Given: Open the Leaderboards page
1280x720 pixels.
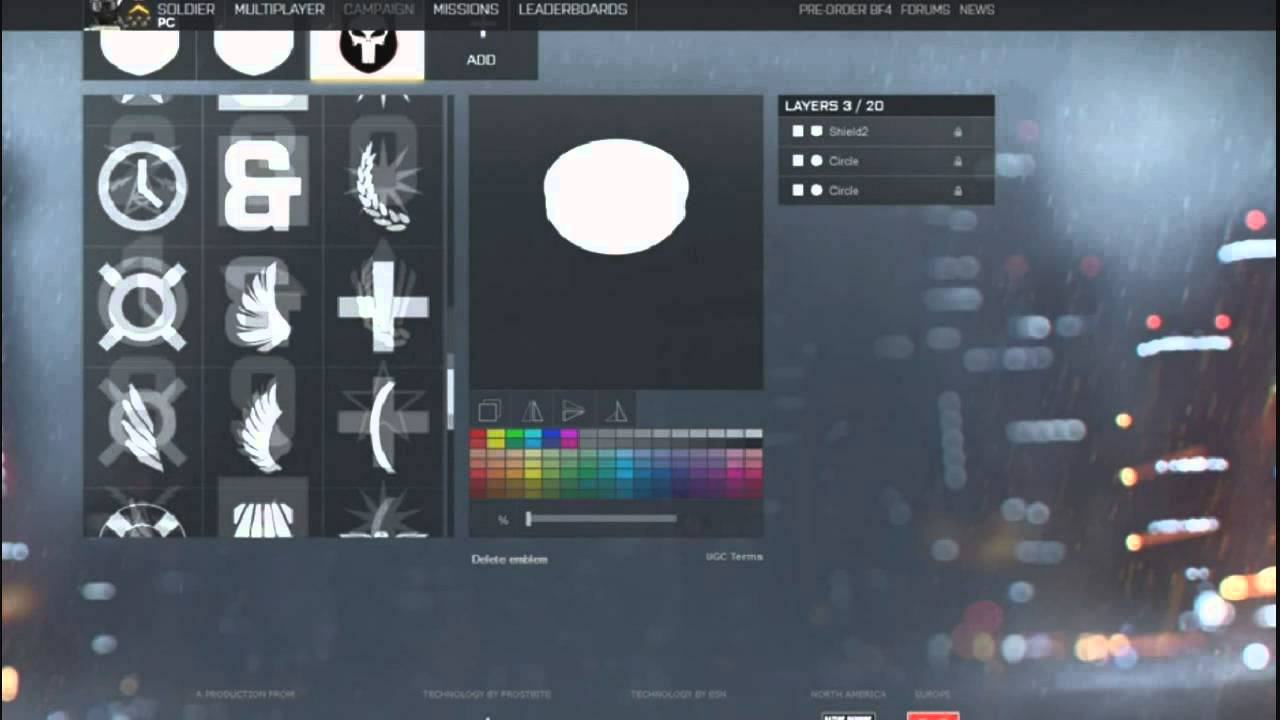Looking at the screenshot, I should (573, 9).
